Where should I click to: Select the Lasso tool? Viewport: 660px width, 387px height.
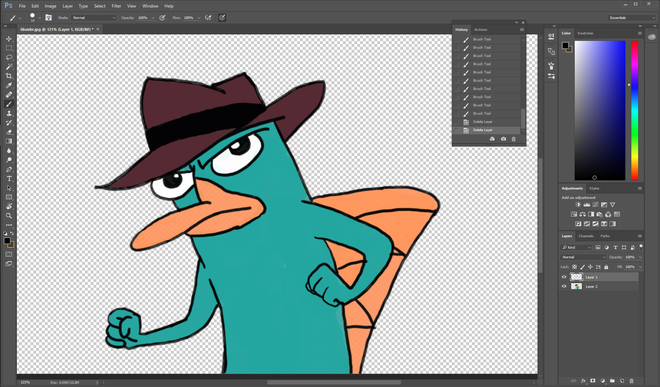point(9,57)
